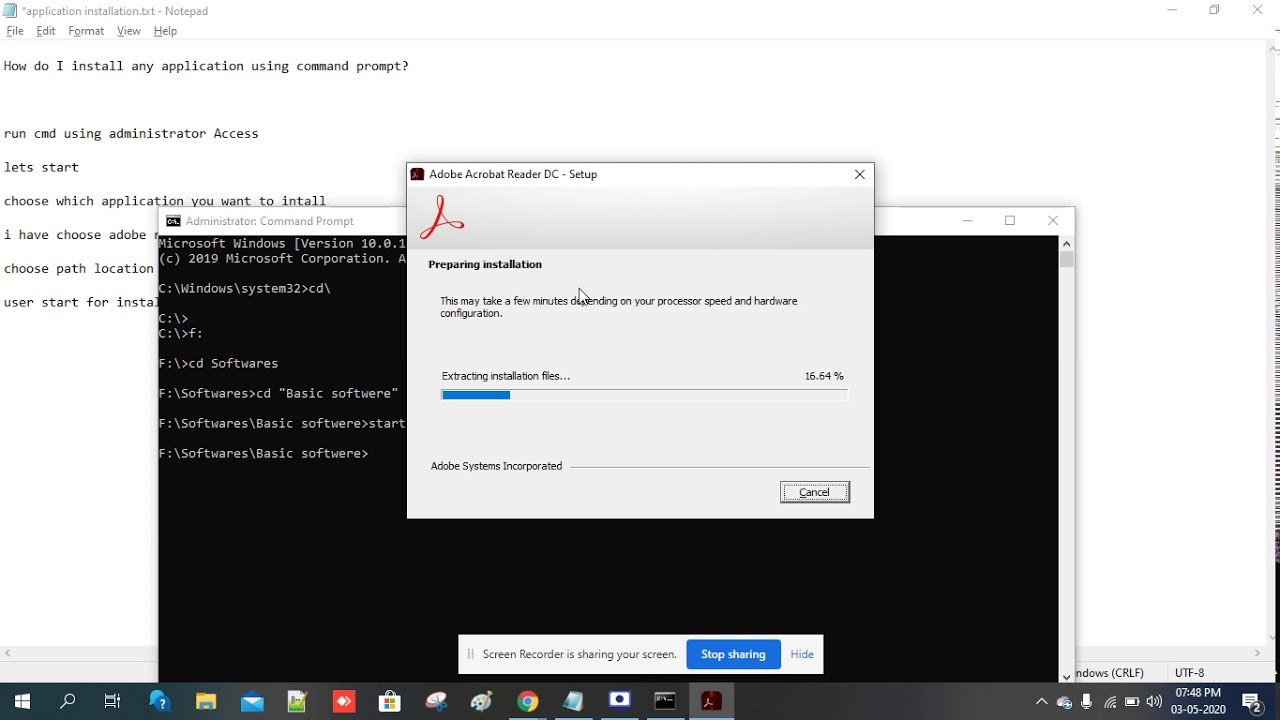Viewport: 1280px width, 720px height.
Task: Switch to Adobe Reader setup taskbar icon
Action: (711, 701)
